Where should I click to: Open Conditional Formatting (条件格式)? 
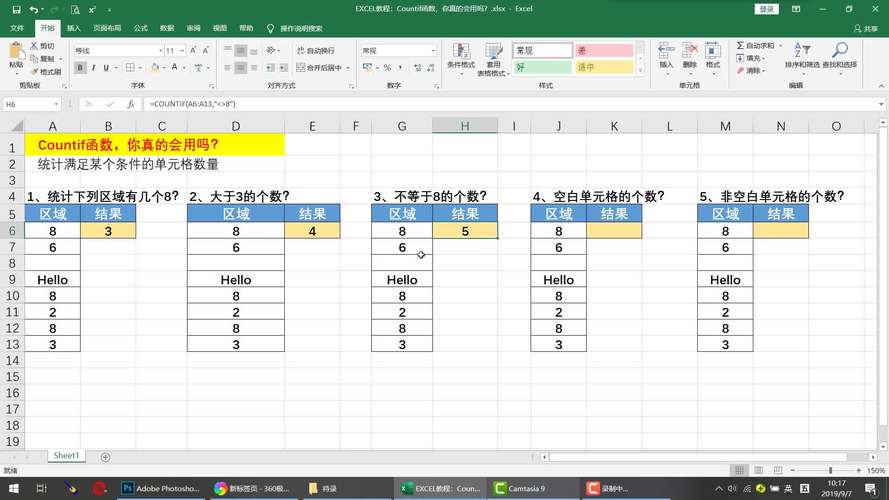[461, 56]
